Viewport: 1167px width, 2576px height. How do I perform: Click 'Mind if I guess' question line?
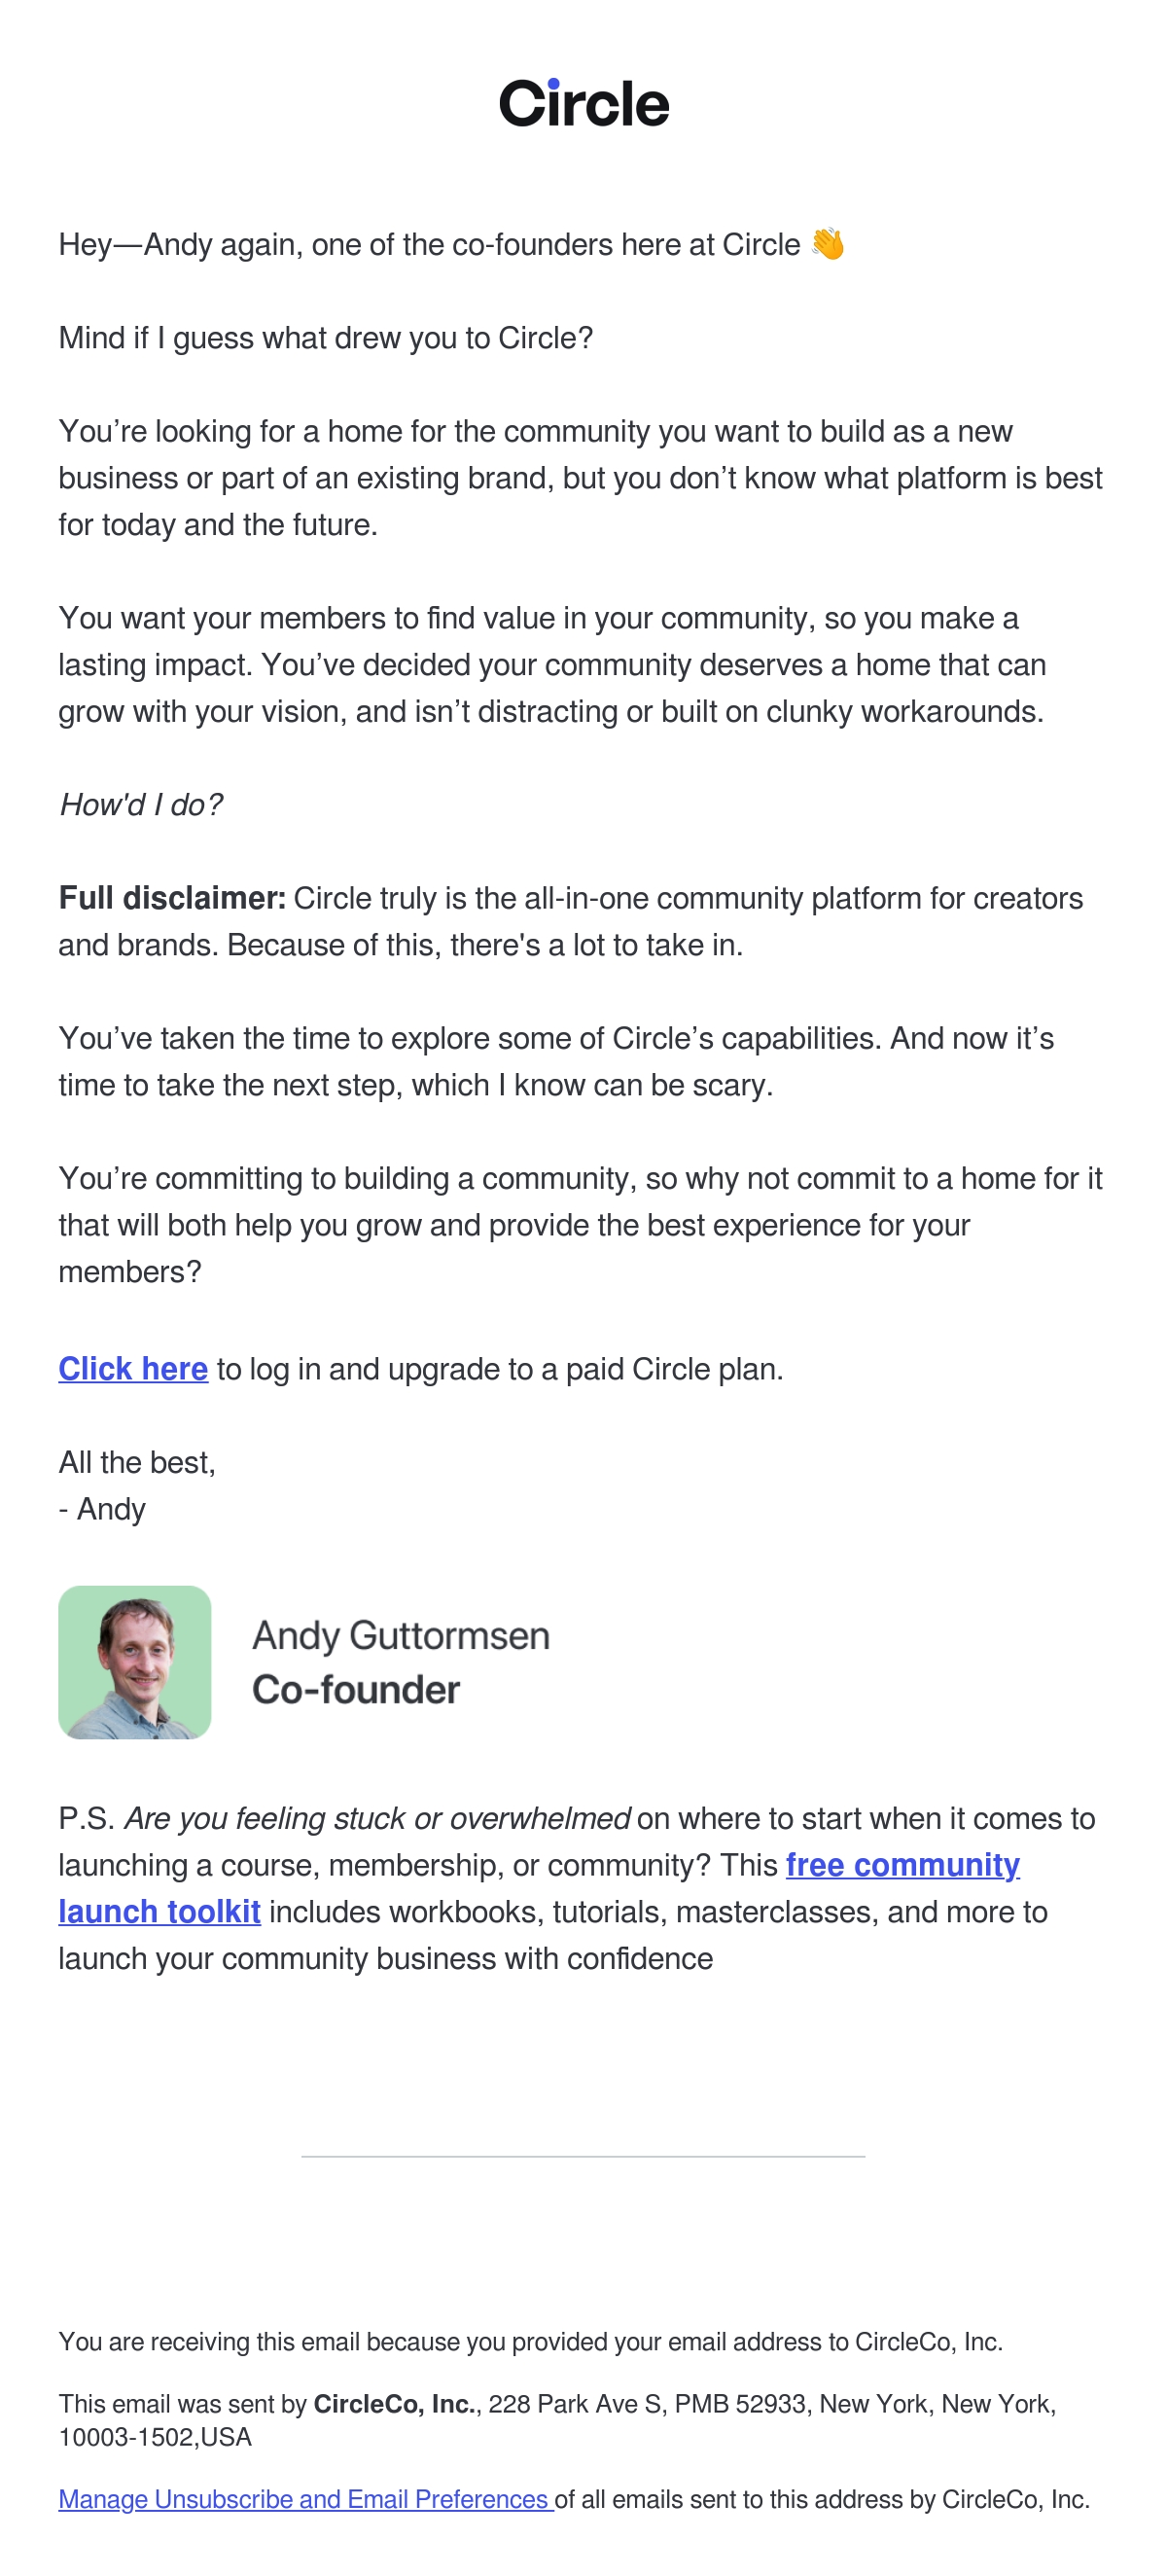[326, 338]
